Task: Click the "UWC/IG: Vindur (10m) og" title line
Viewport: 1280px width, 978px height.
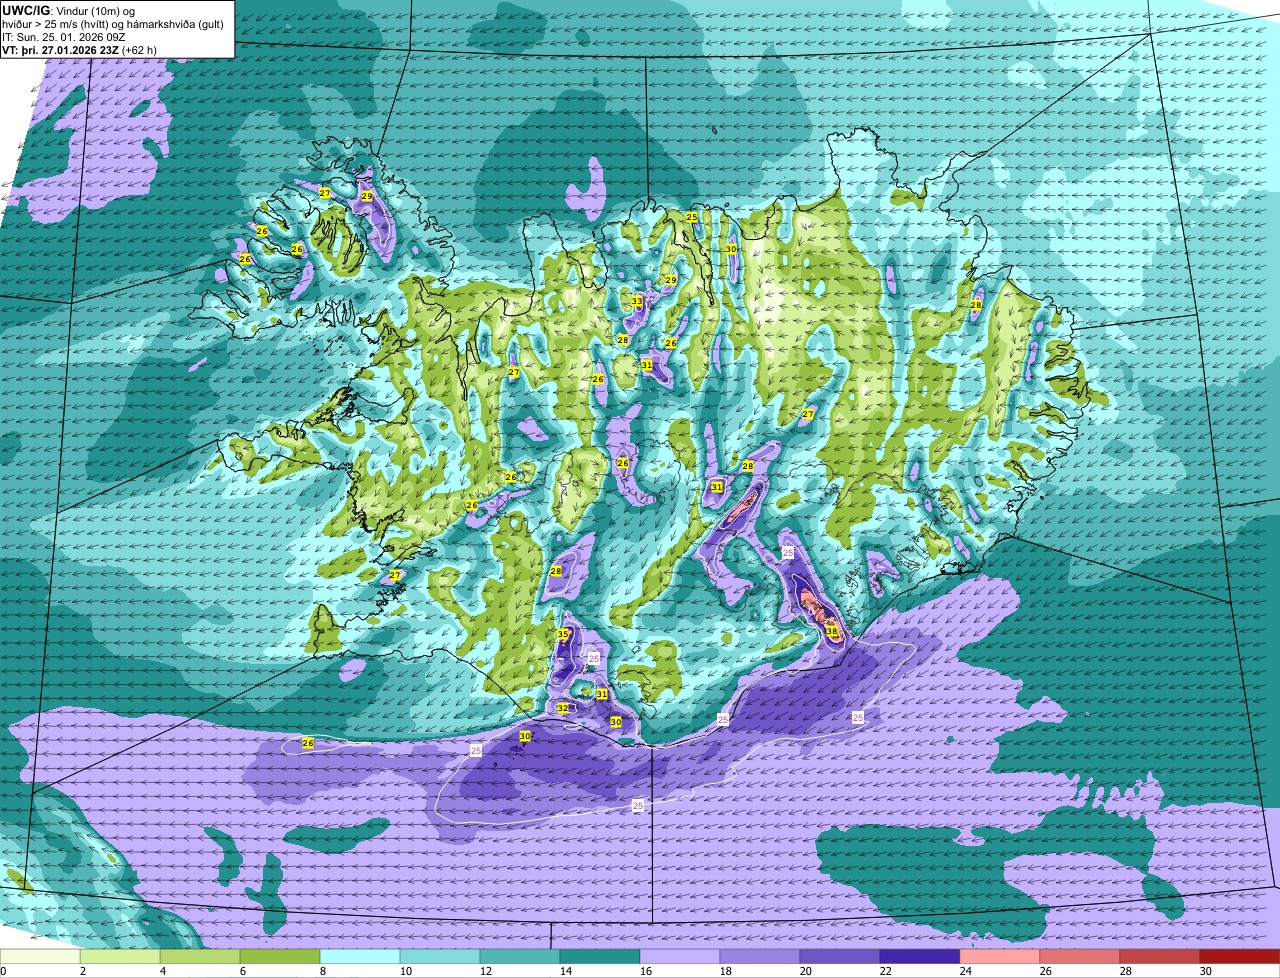Action: point(68,9)
